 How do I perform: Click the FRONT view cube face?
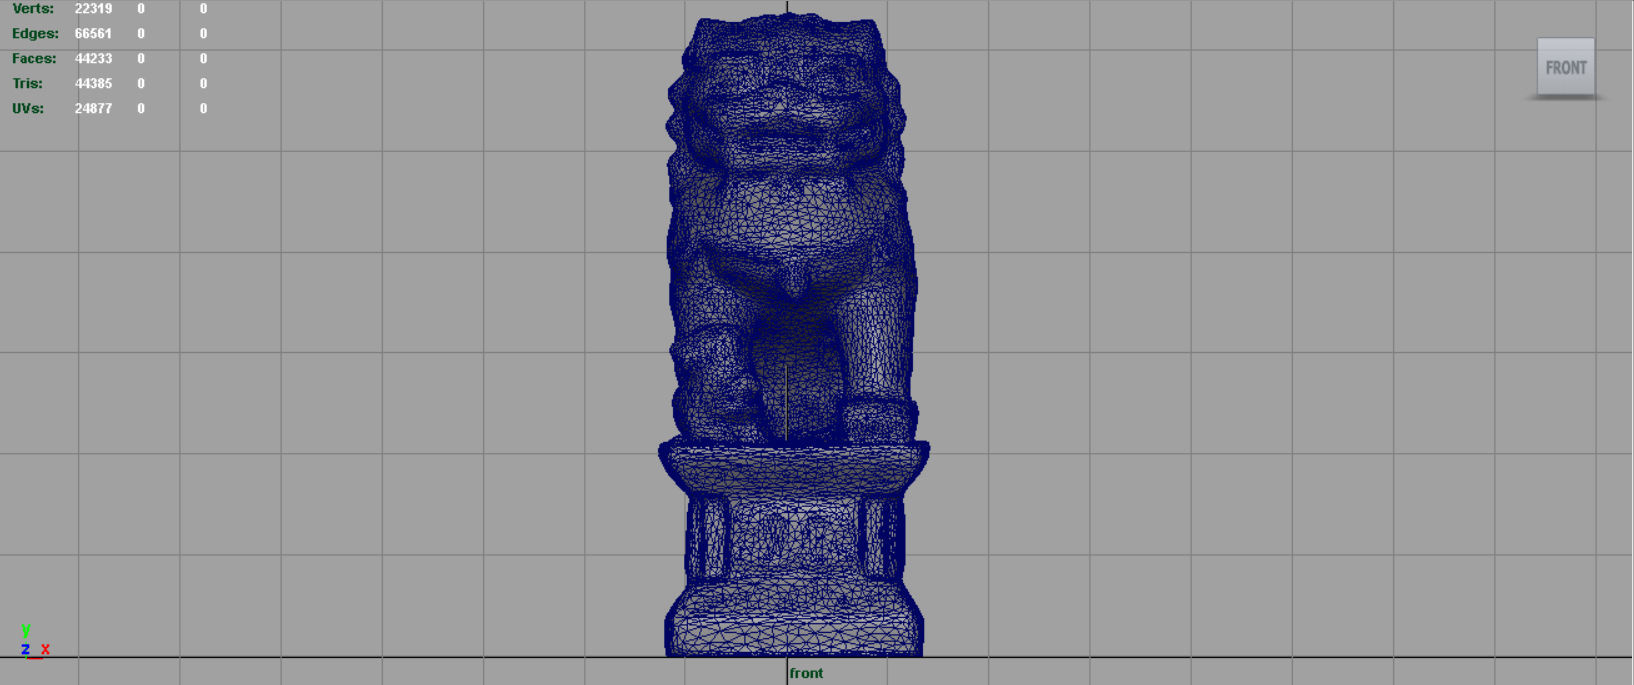pos(1565,67)
